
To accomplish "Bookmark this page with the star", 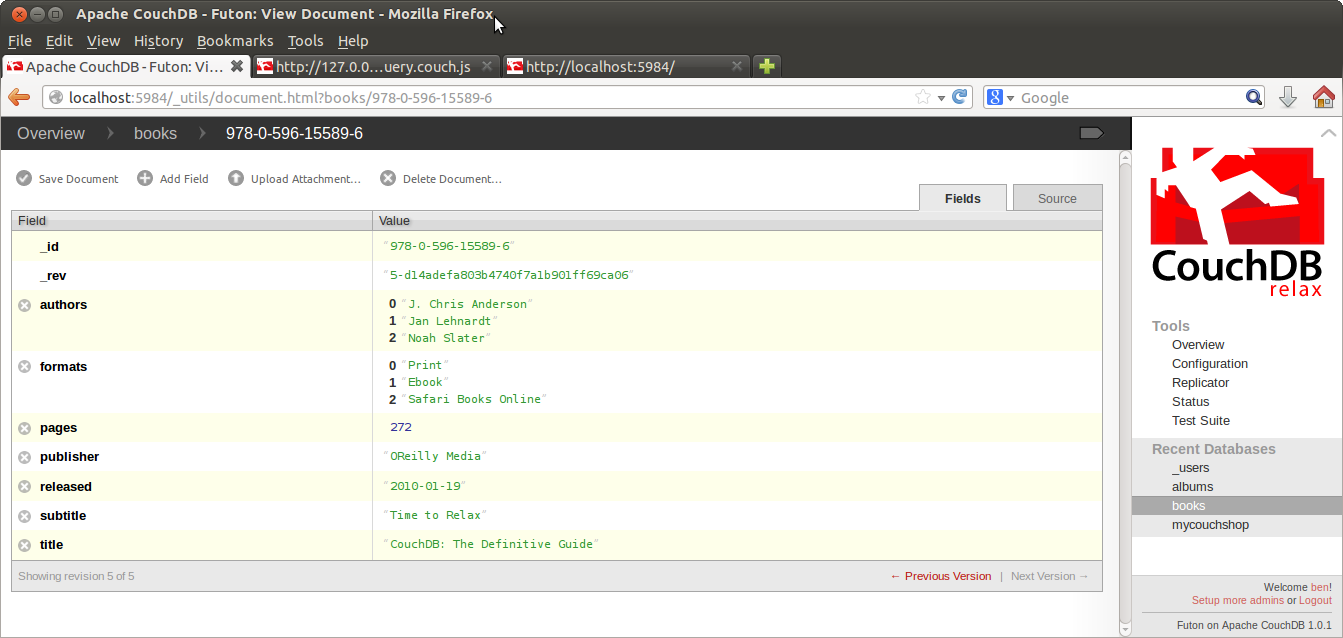I will click(922, 97).
